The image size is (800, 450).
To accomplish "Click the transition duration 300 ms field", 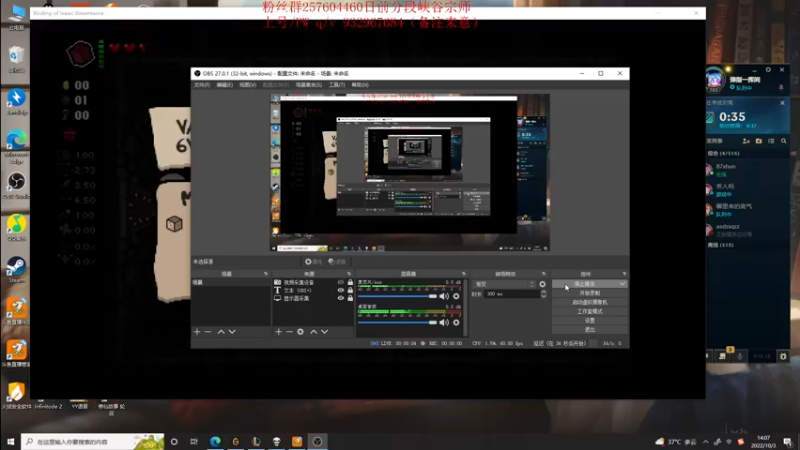I will (x=512, y=294).
